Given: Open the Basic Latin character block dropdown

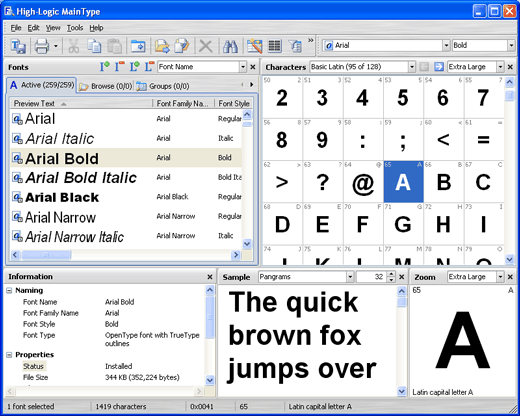Looking at the screenshot, I should pyautogui.click(x=412, y=67).
